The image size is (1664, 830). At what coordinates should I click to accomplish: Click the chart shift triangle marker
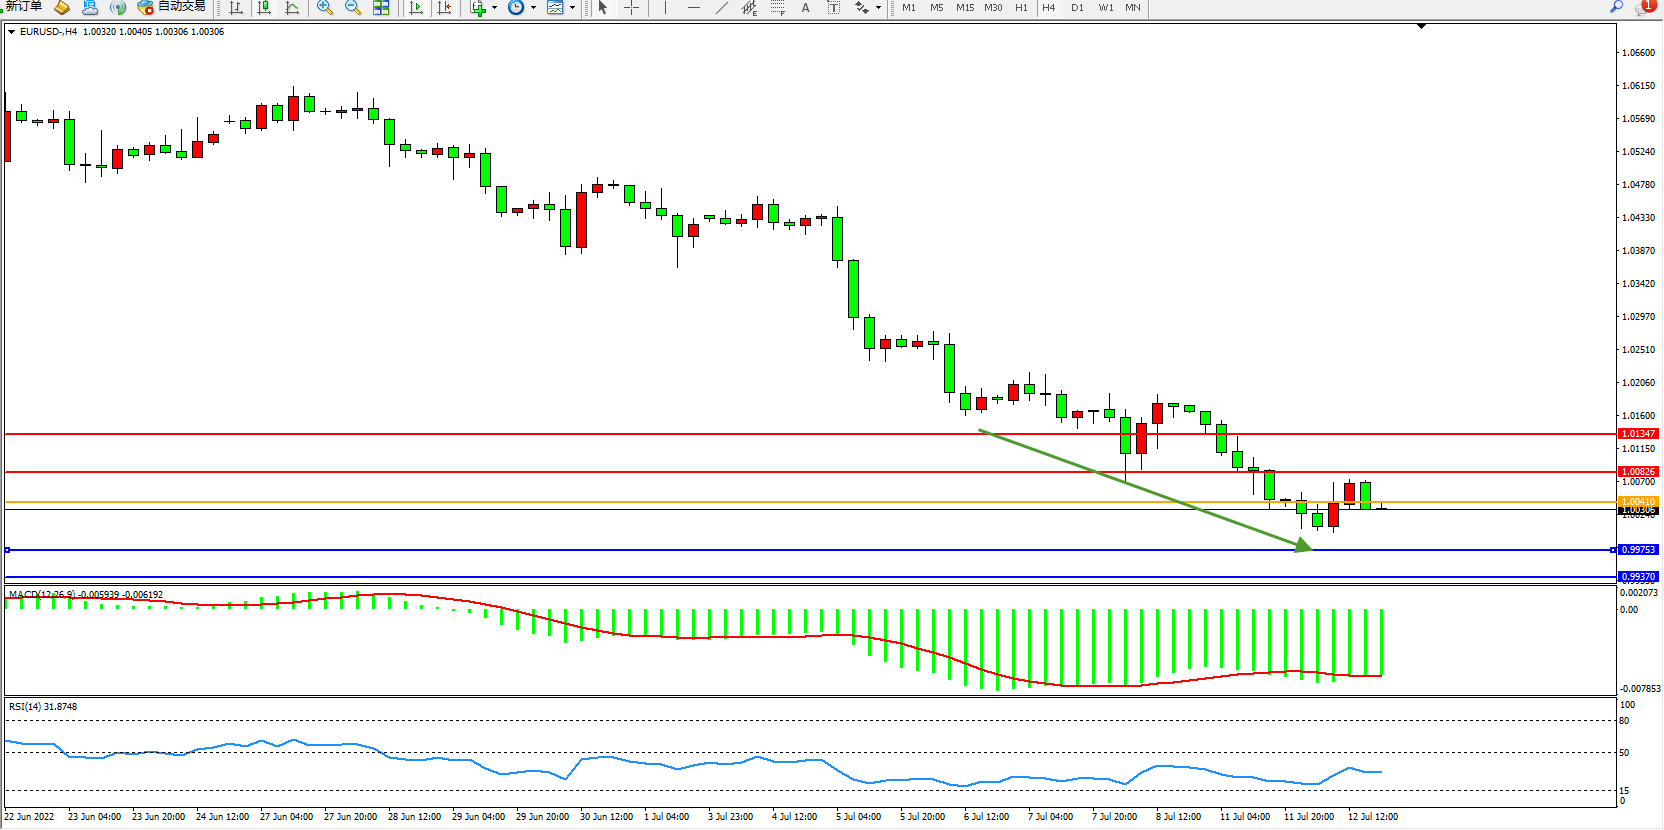click(1421, 26)
